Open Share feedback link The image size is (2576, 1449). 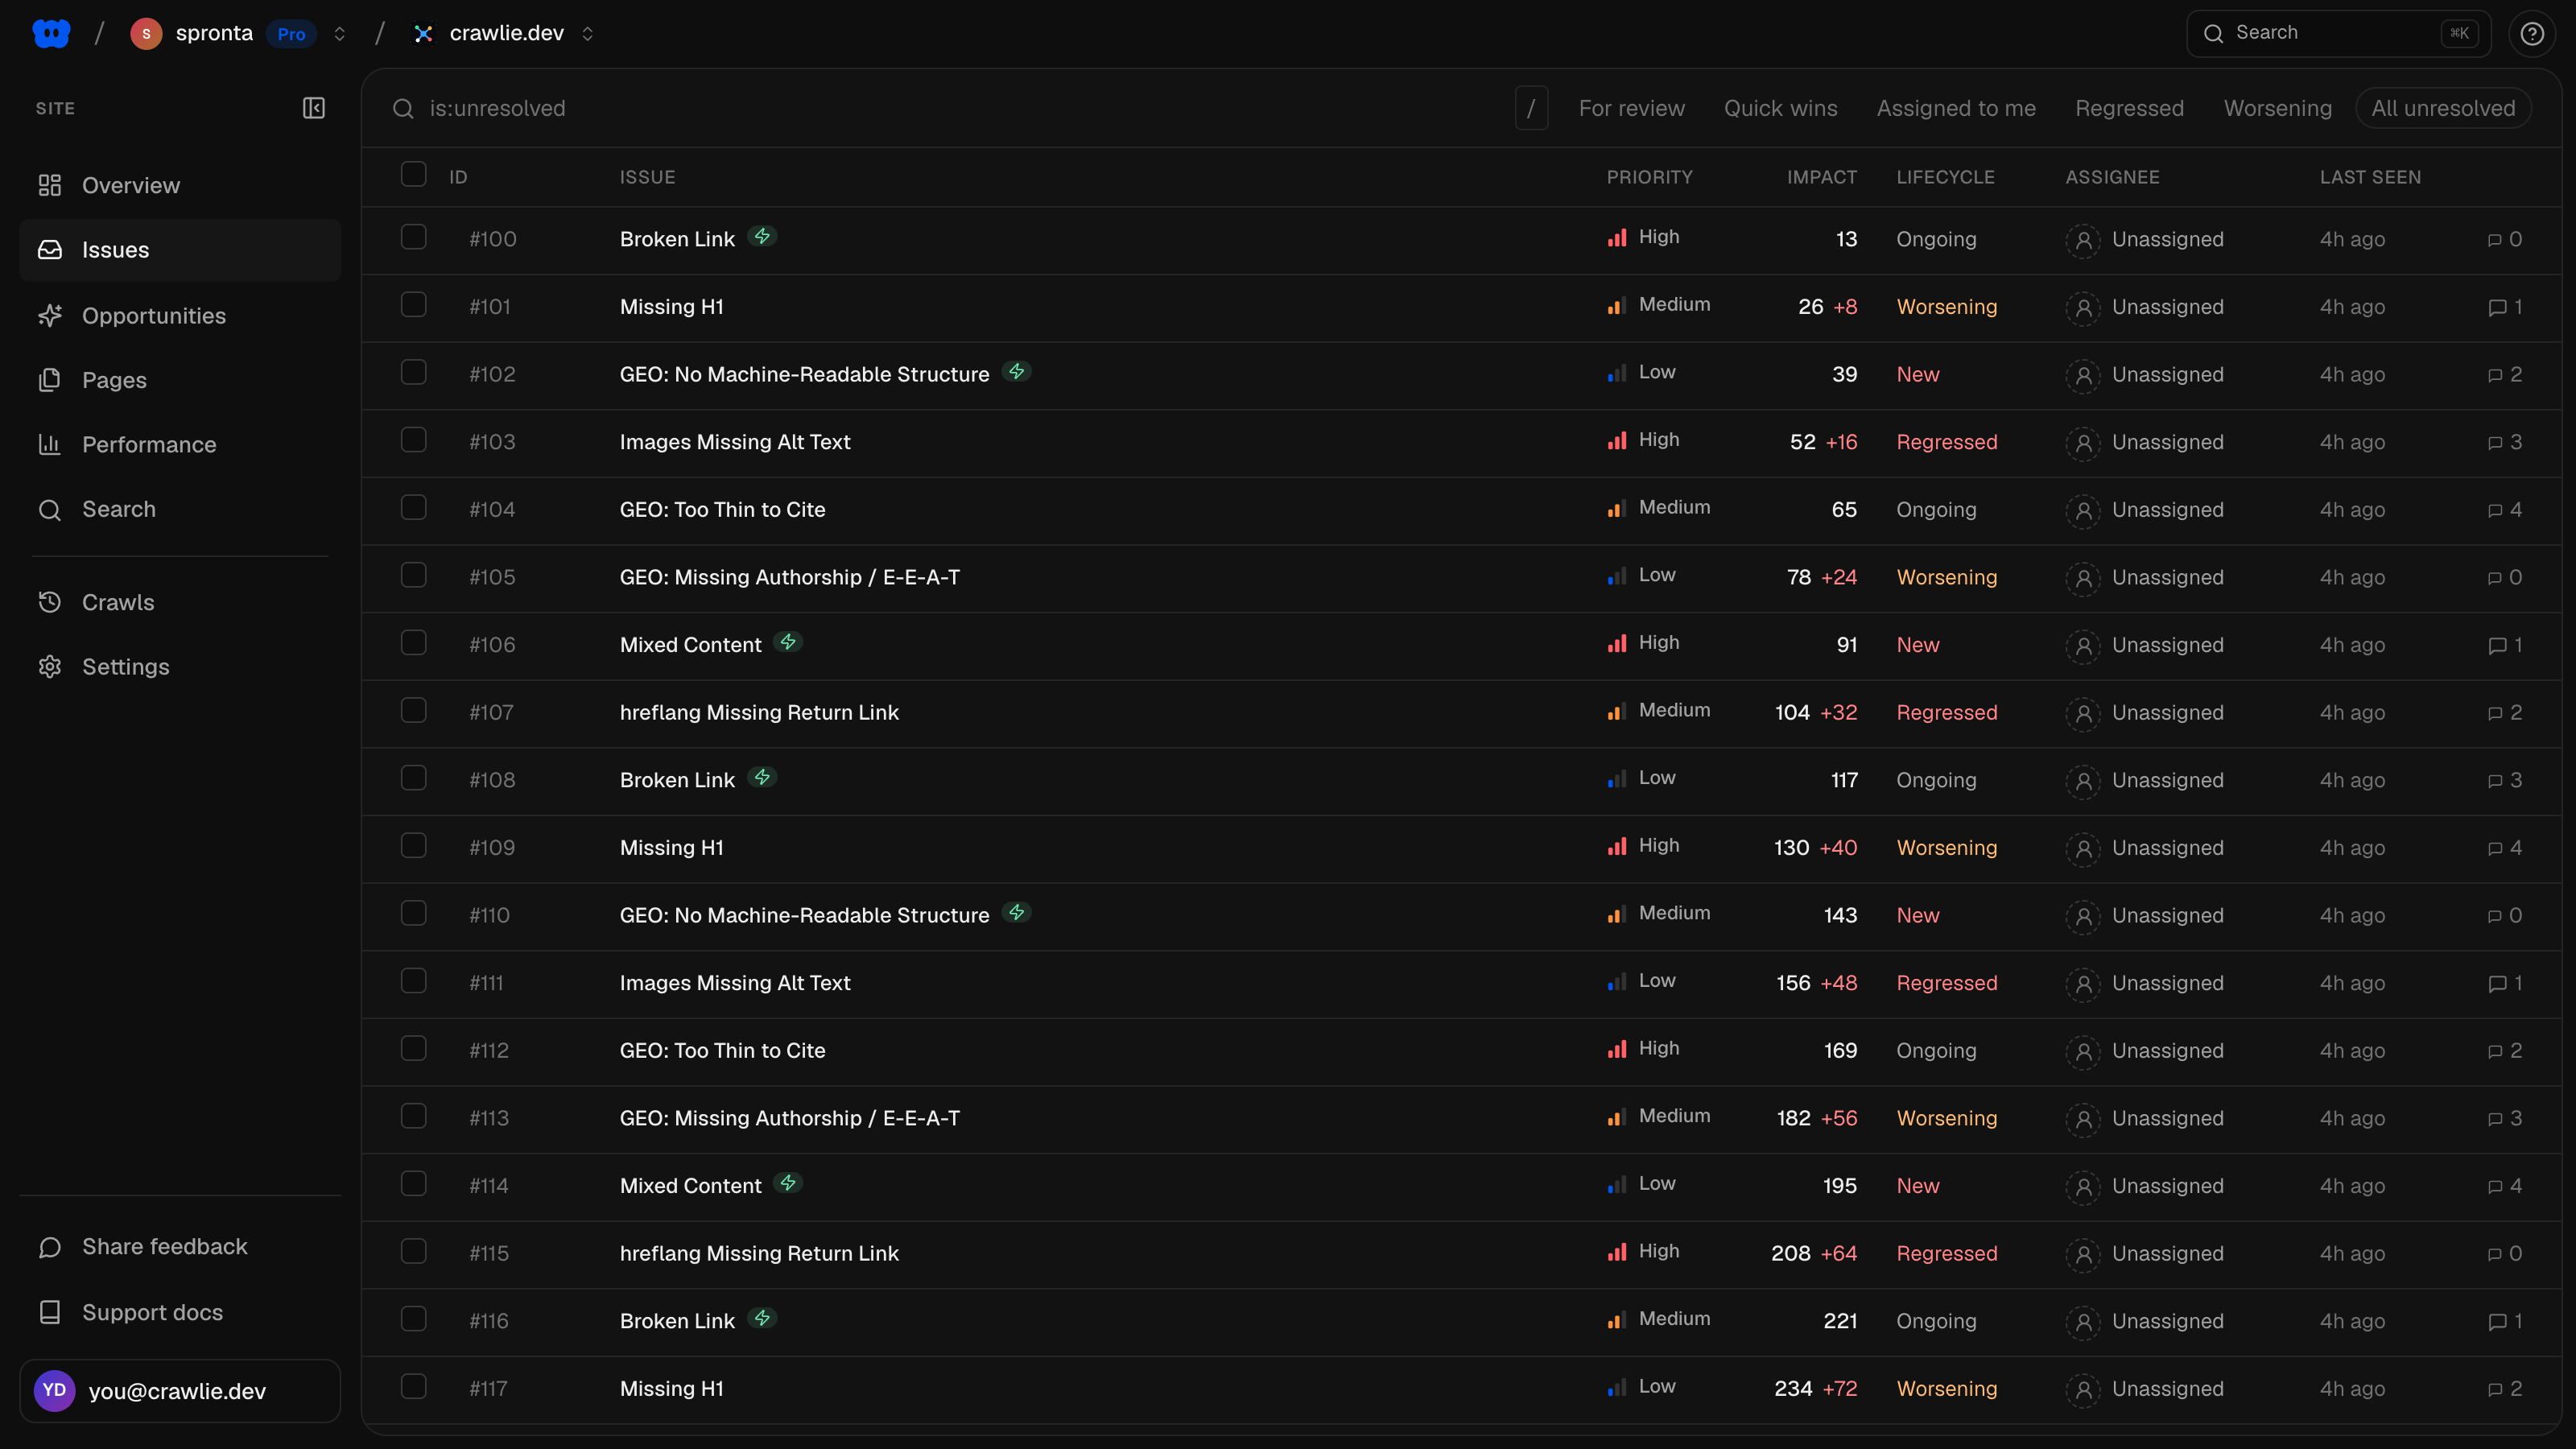pos(165,1247)
